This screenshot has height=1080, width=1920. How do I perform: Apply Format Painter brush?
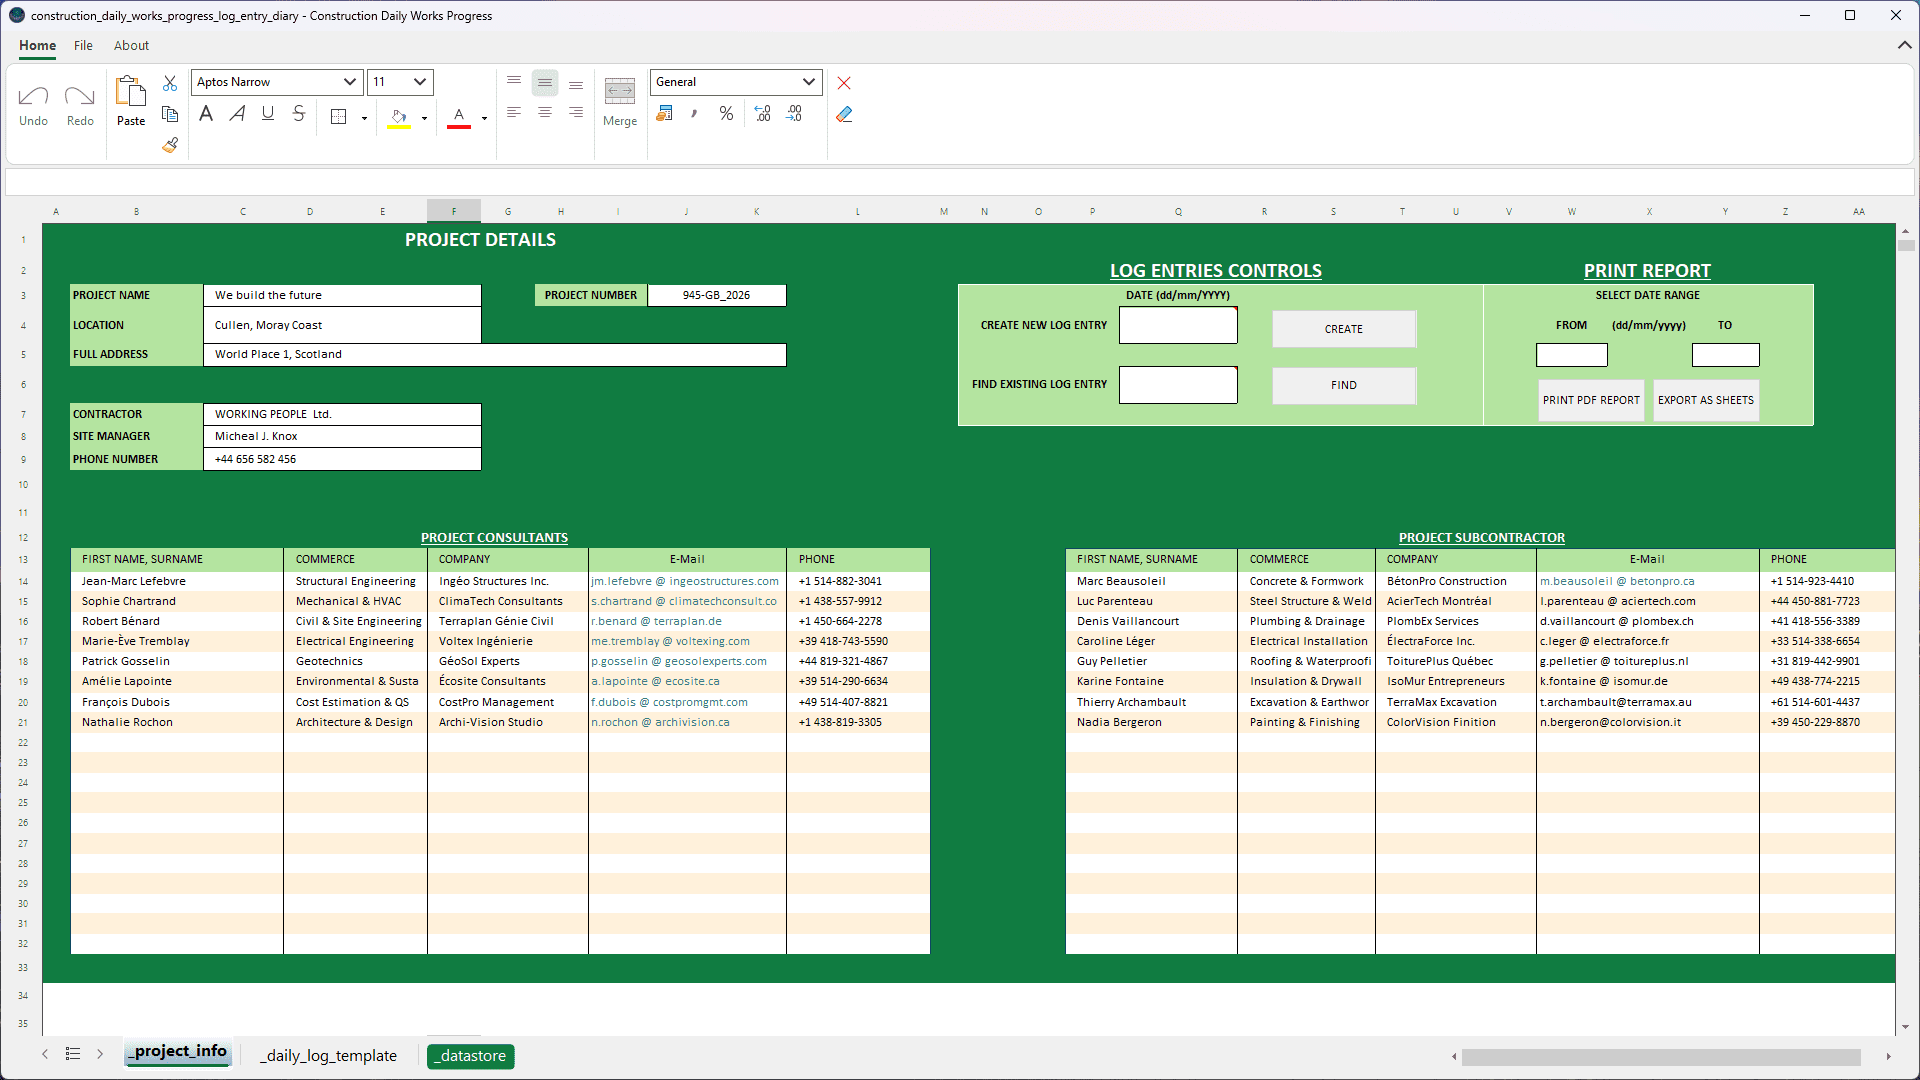click(x=170, y=145)
